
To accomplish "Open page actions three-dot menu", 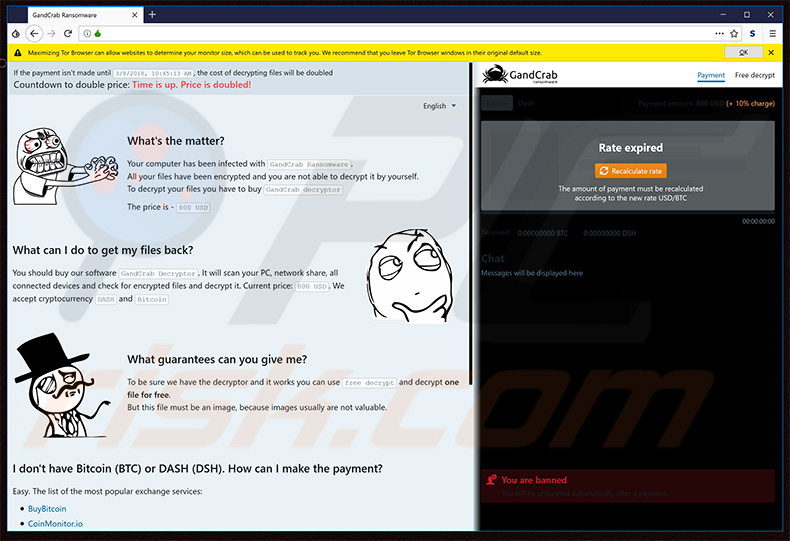I will point(719,34).
